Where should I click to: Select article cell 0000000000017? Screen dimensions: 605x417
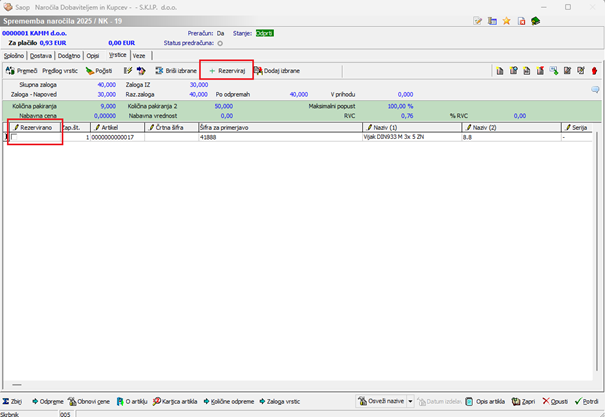pyautogui.click(x=117, y=137)
